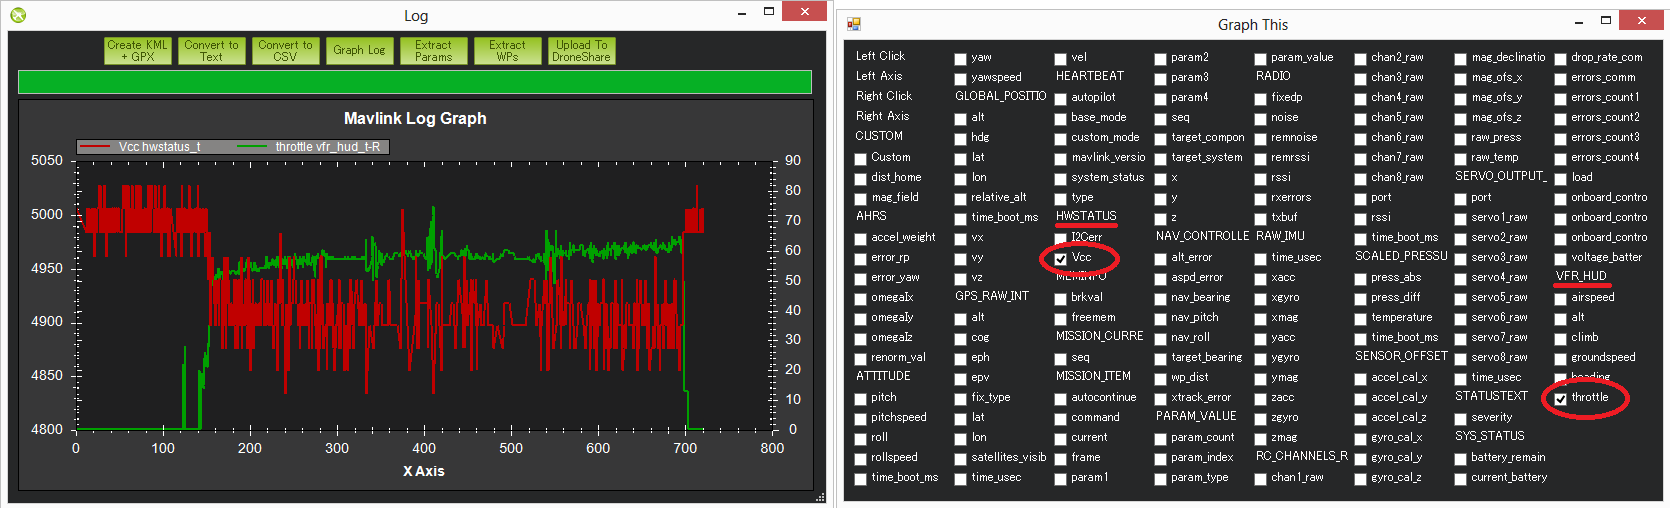This screenshot has width=1670, height=508.
Task: Click the Convert to Text button
Action: coord(211,51)
